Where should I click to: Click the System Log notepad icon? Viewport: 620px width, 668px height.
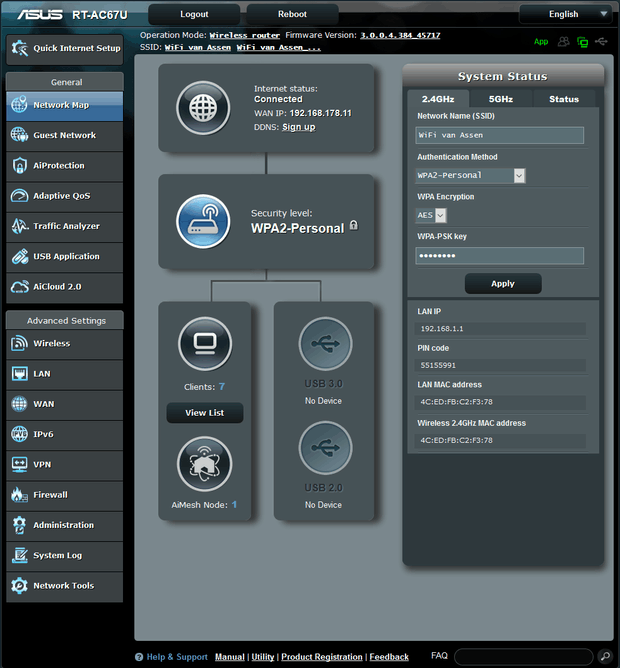[20, 555]
